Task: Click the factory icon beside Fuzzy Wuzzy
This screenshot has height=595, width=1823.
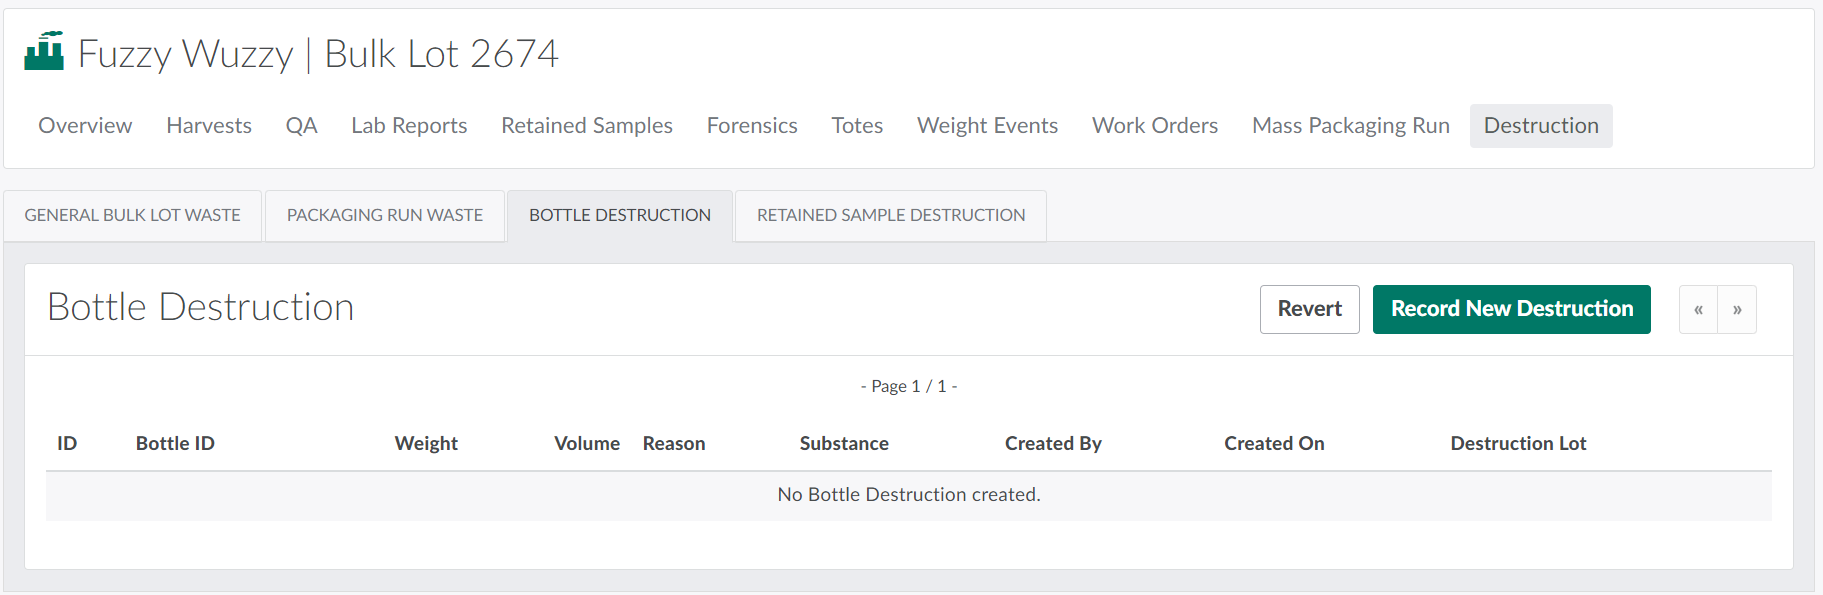Action: 44,51
